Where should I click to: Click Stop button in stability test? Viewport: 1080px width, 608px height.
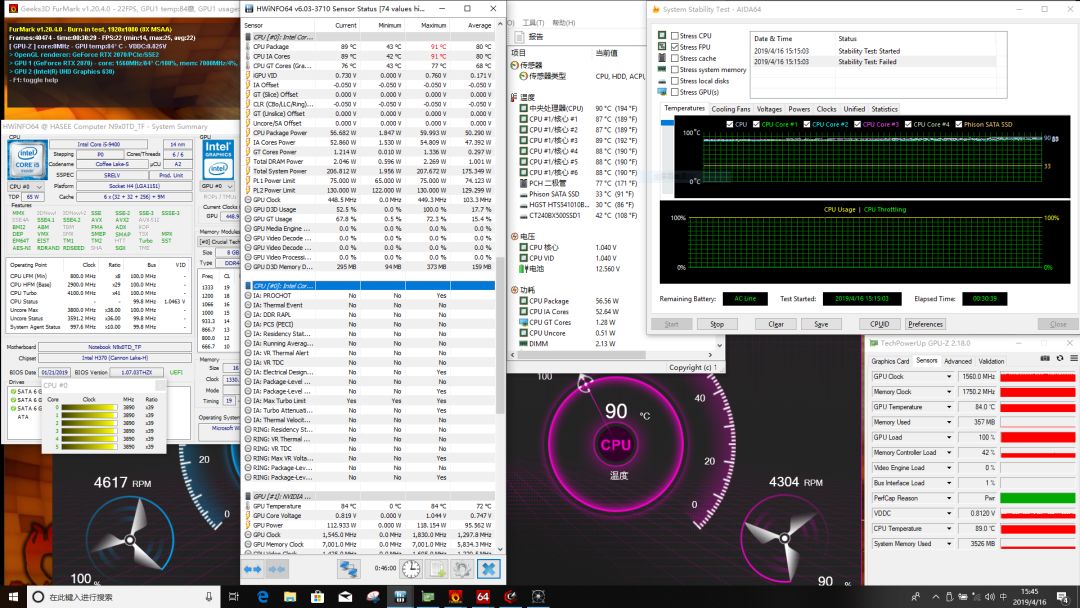click(x=717, y=324)
